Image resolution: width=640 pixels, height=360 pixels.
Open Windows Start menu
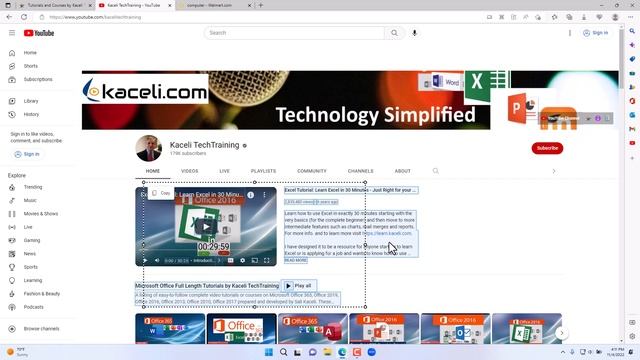pos(269,352)
